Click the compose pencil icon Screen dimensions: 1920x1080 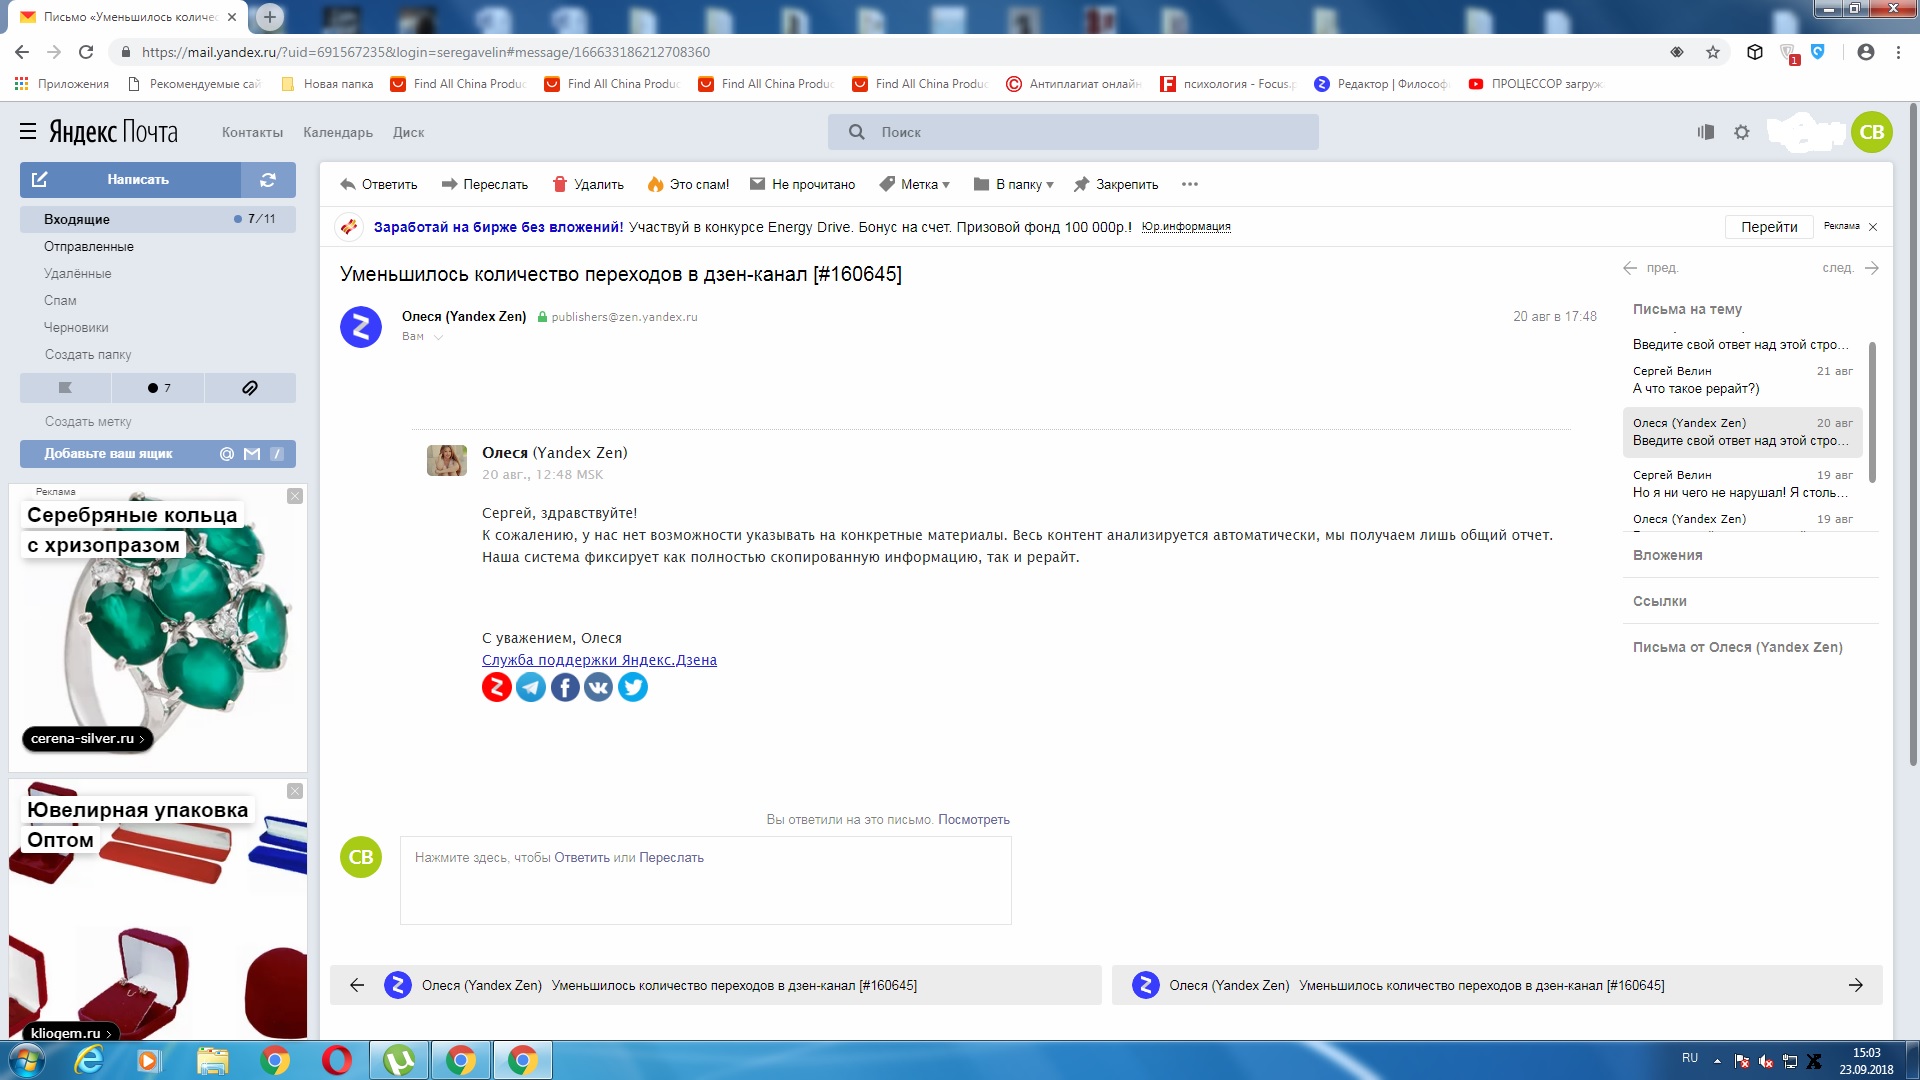click(x=40, y=180)
